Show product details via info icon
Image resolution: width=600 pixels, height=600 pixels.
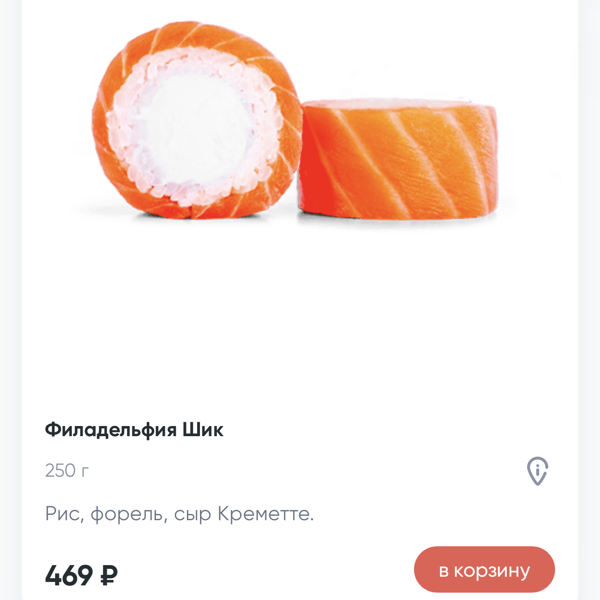(538, 471)
